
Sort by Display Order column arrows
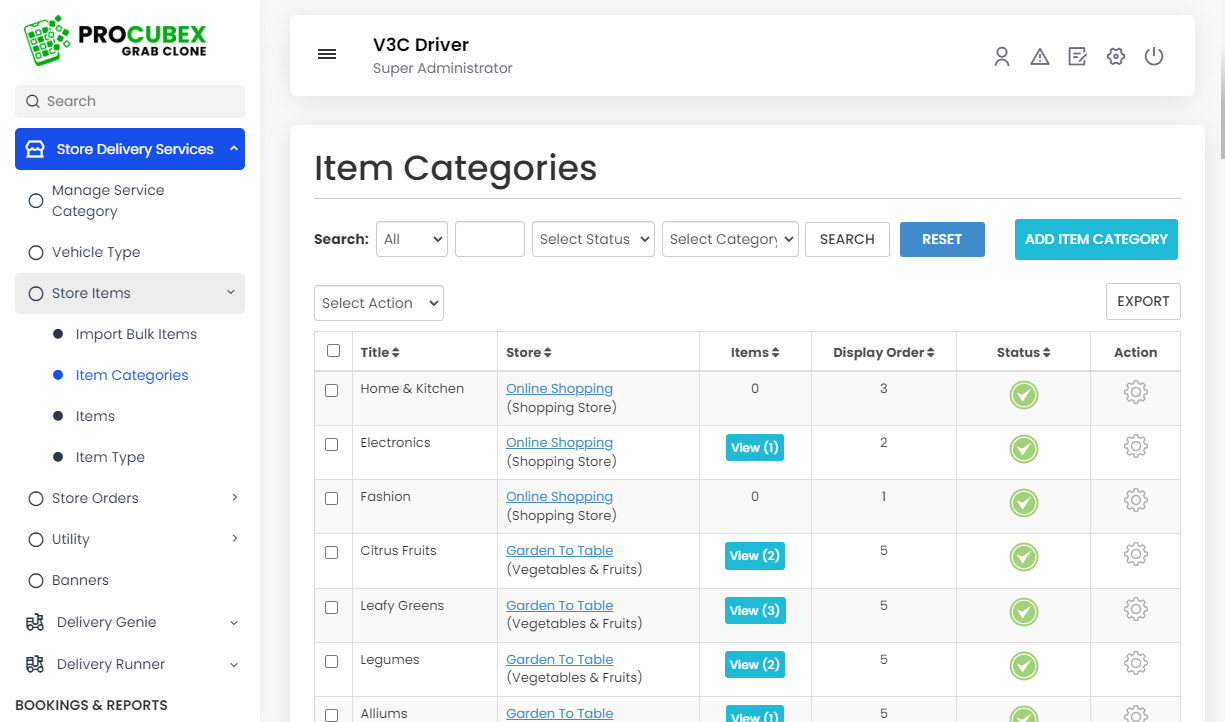[x=931, y=353]
